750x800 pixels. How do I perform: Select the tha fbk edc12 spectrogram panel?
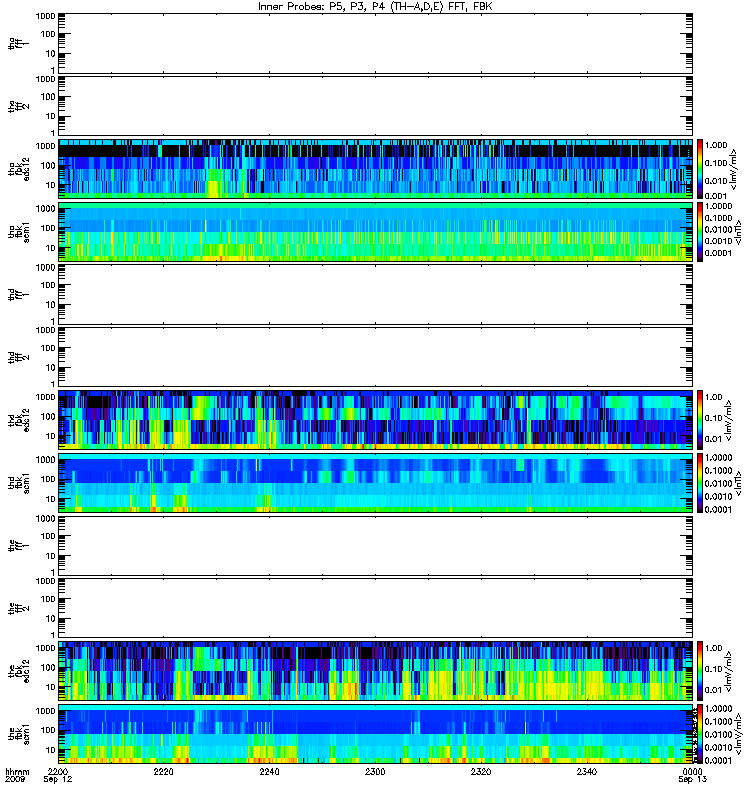[376, 169]
